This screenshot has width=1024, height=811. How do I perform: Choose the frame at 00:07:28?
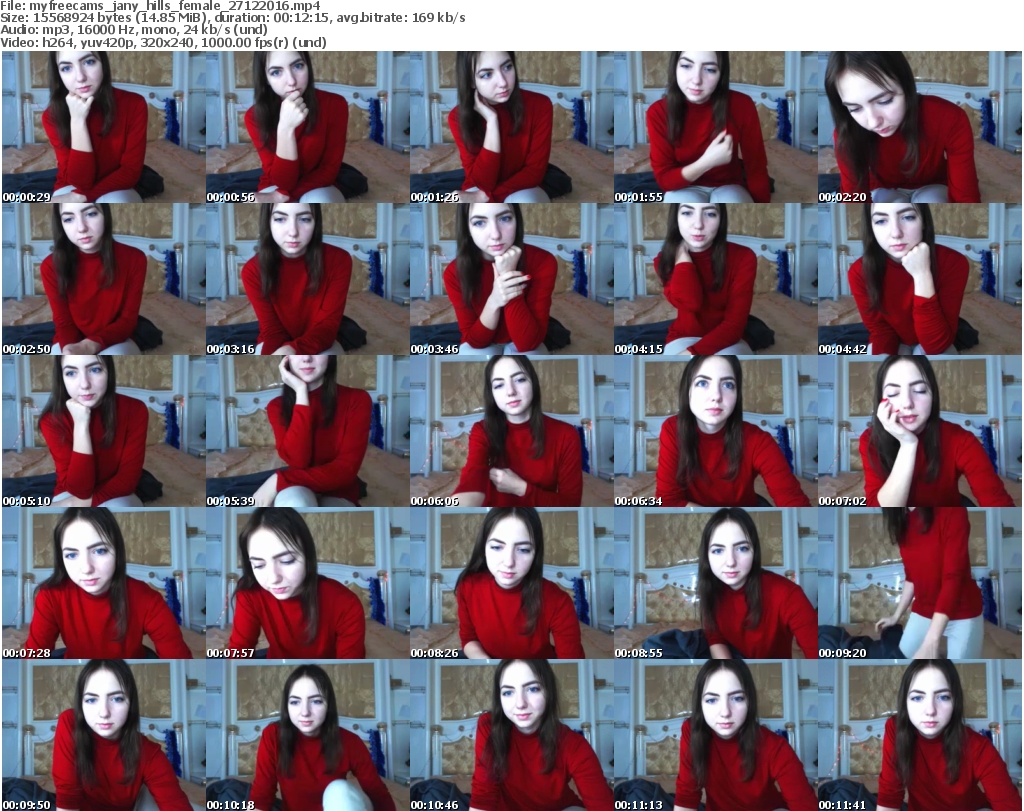[104, 584]
